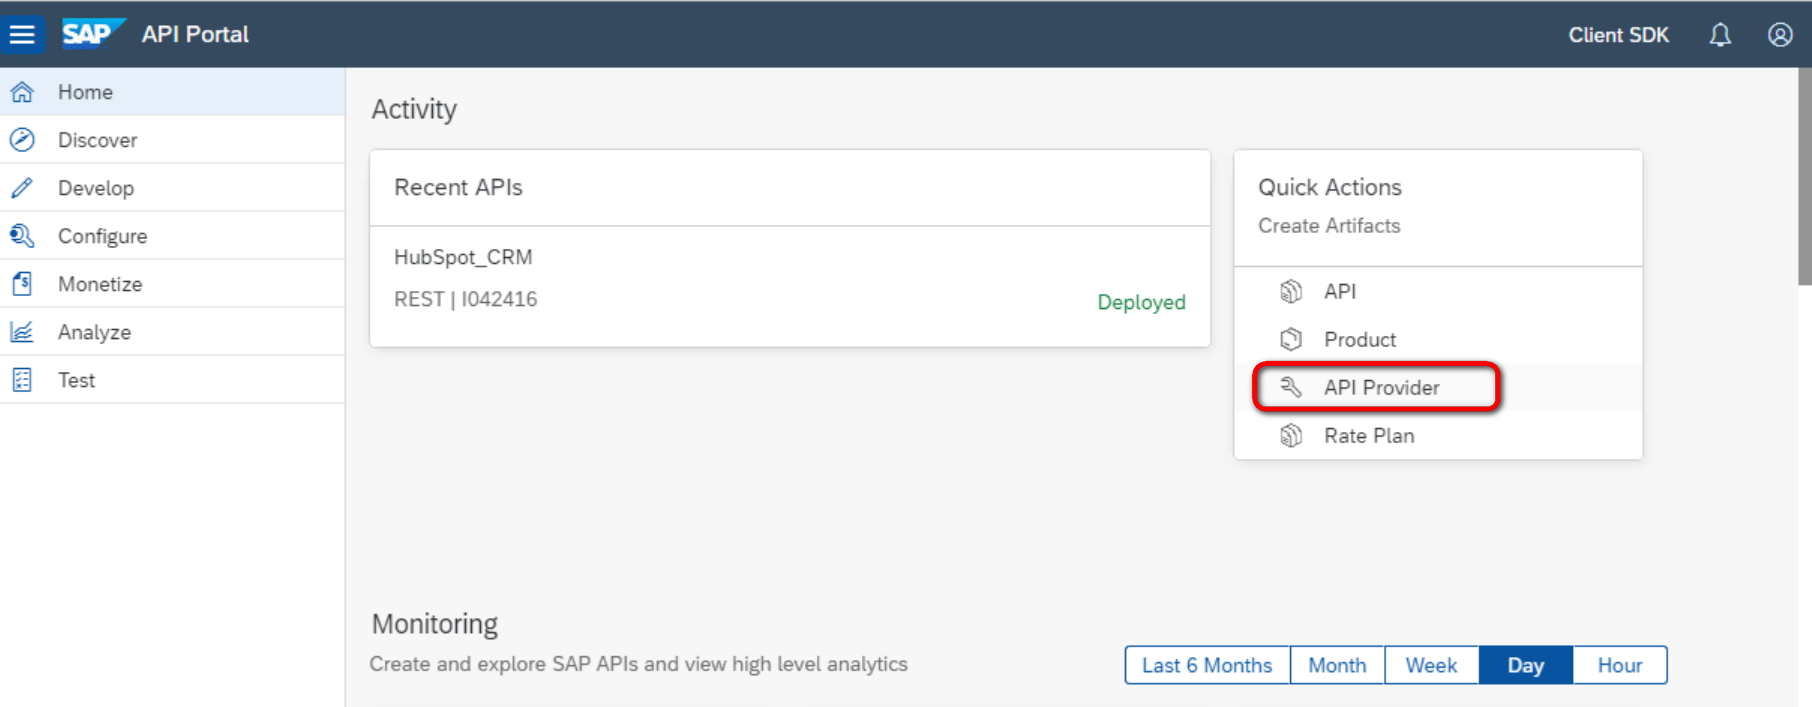
Task: Select the Configure tool icon
Action: pyautogui.click(x=22, y=235)
